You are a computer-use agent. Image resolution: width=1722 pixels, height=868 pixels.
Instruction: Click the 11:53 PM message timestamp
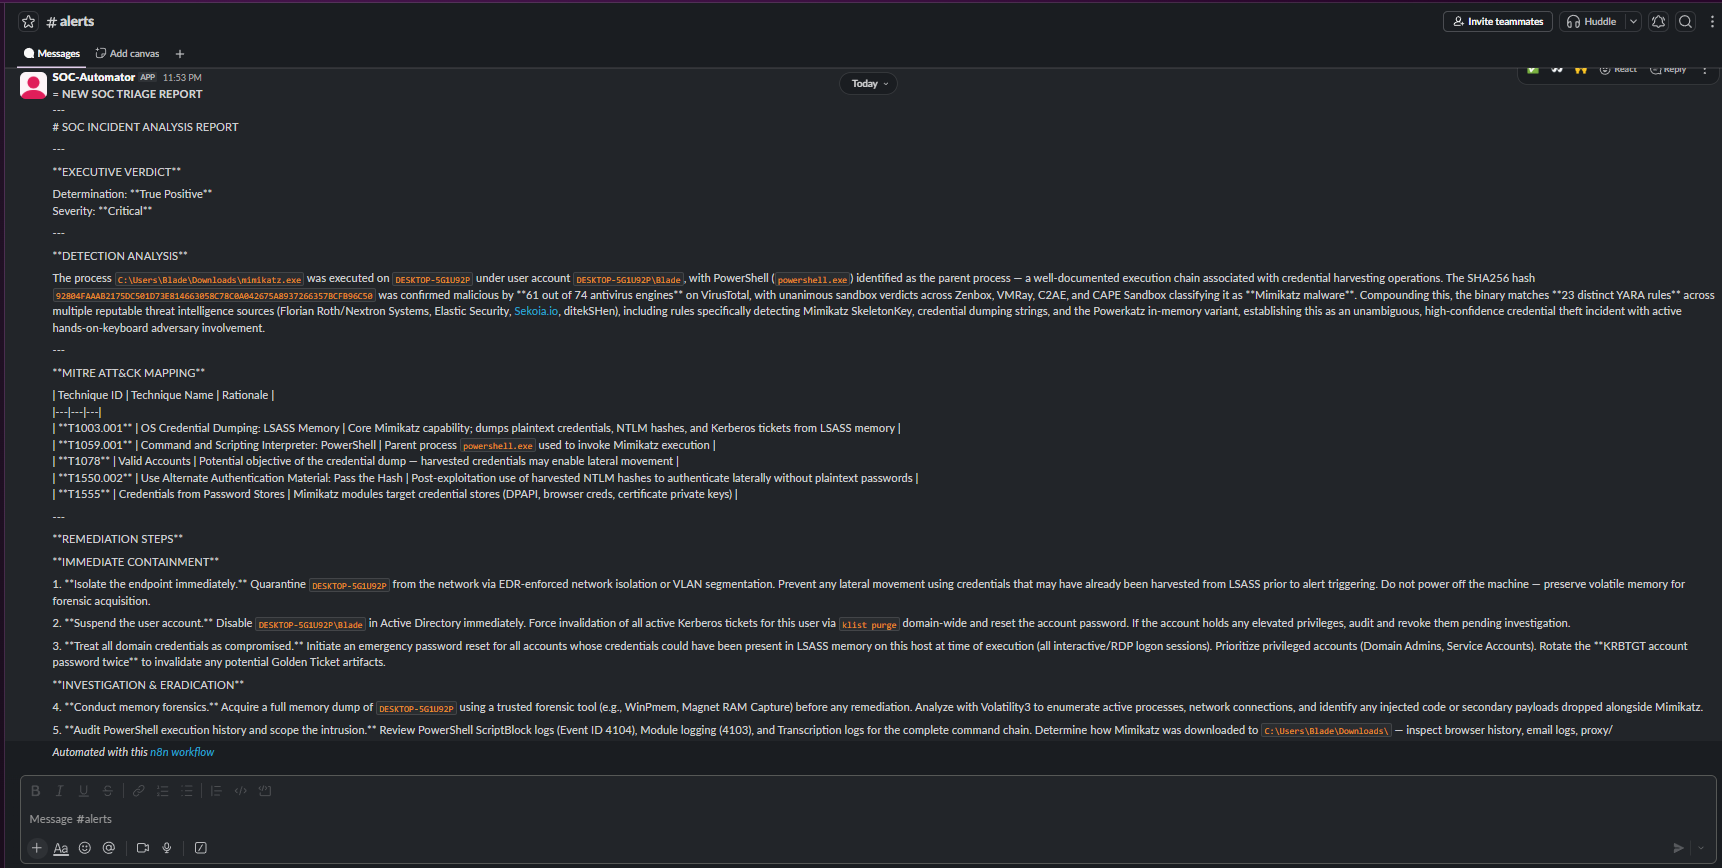point(182,77)
